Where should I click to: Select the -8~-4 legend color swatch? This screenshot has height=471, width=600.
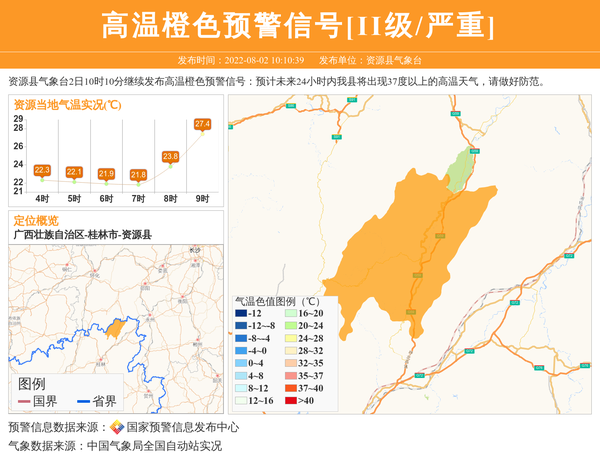coord(241,338)
